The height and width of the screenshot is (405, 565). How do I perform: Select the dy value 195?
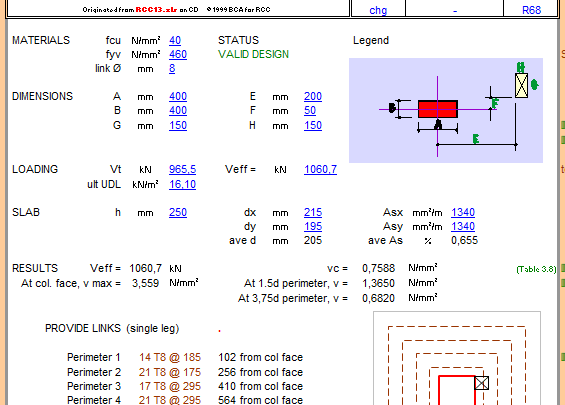point(313,227)
